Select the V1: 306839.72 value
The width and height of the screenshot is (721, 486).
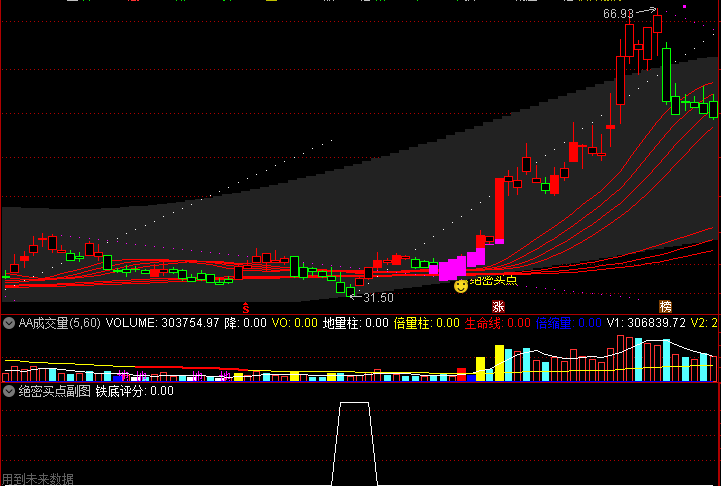point(646,323)
